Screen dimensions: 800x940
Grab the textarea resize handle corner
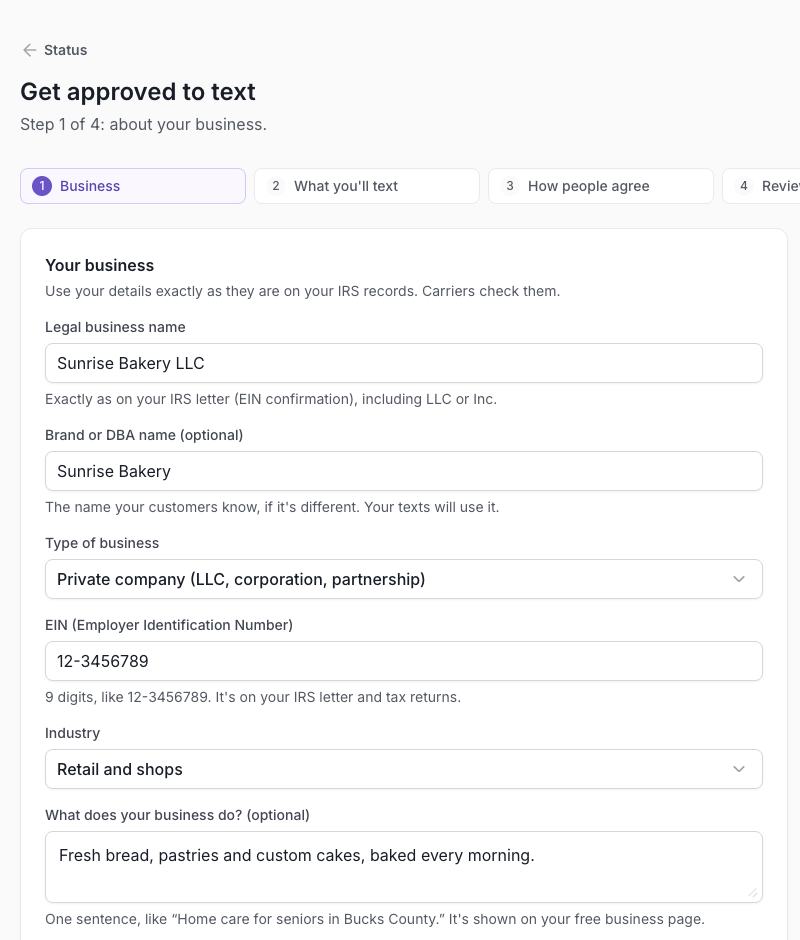pos(753,893)
